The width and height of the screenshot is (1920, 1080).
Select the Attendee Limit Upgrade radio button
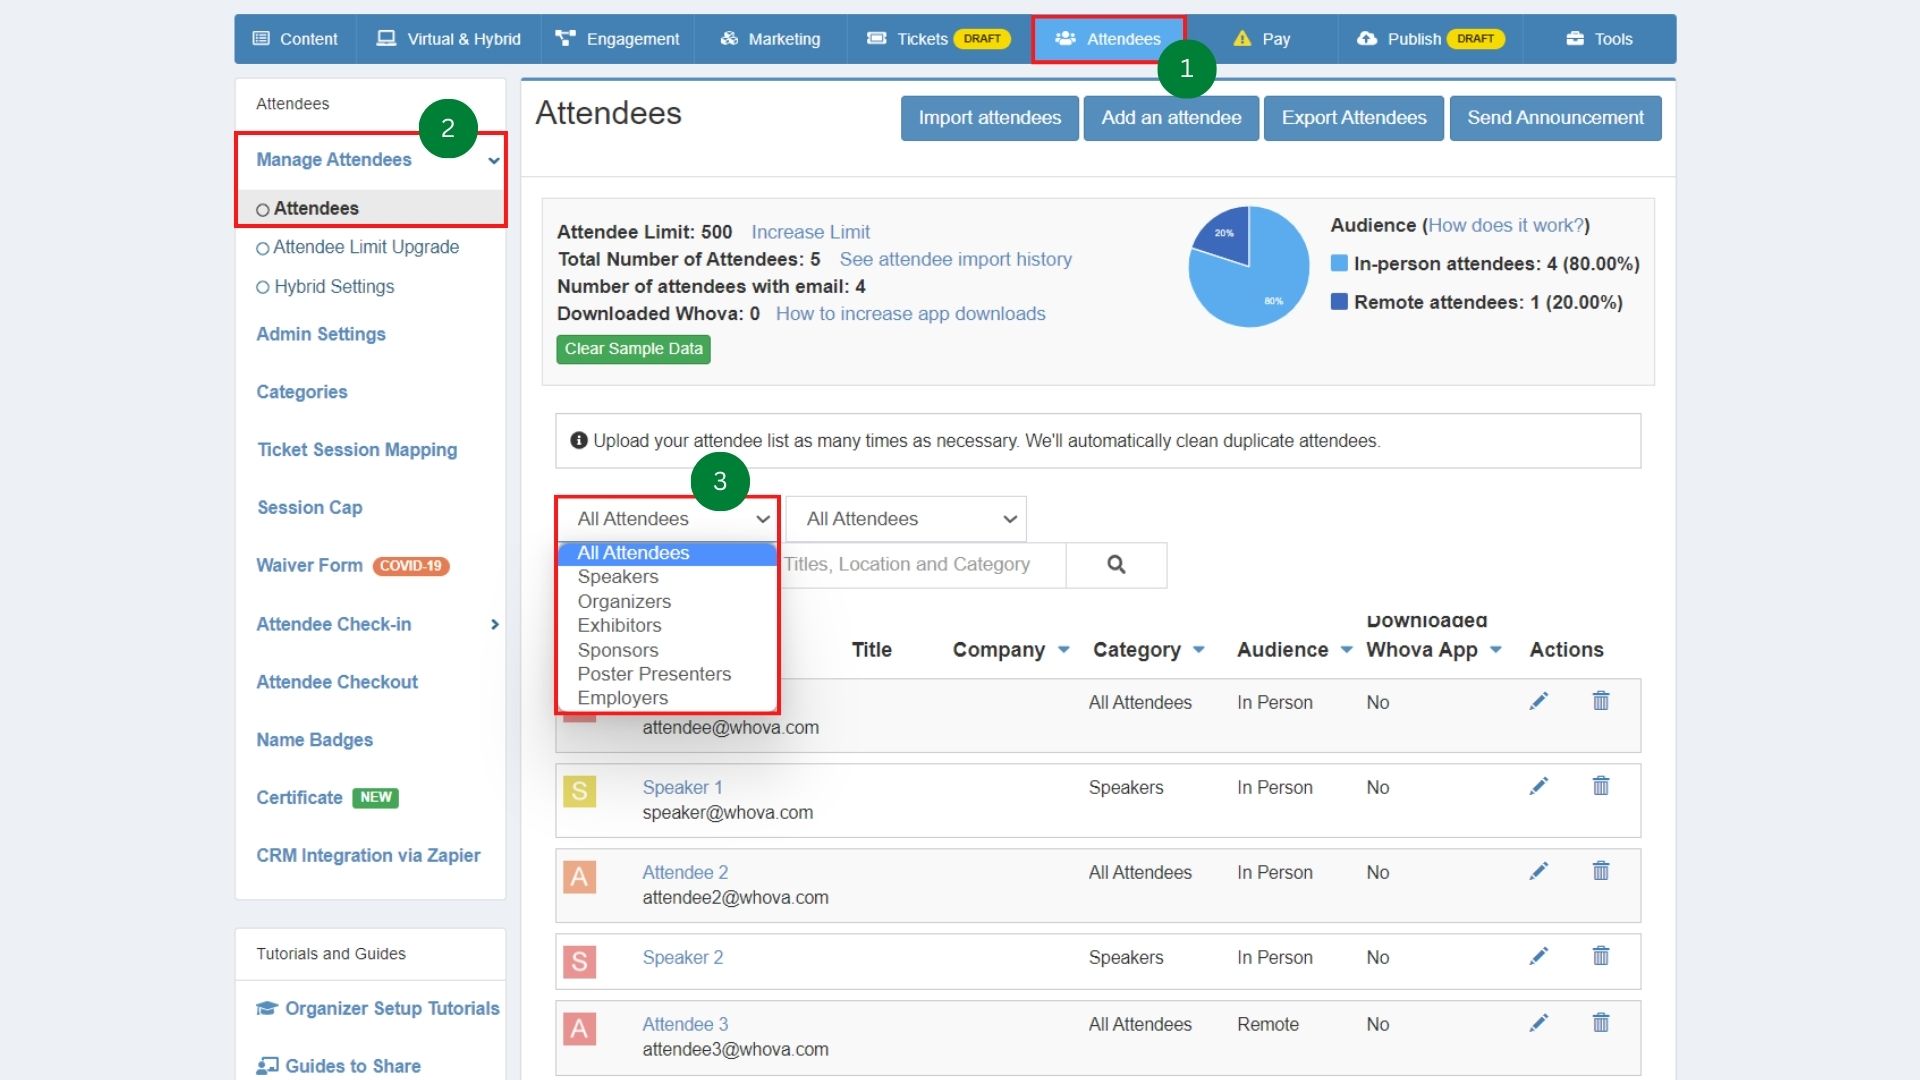(x=263, y=247)
